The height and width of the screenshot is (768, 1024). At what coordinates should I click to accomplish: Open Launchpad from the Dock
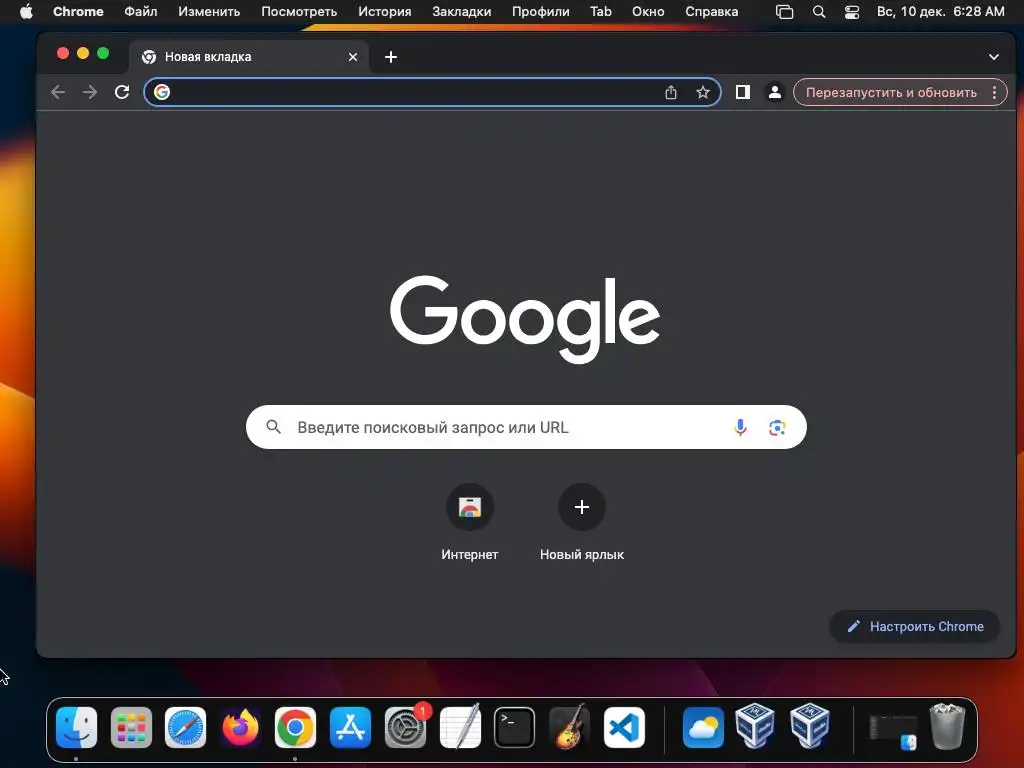point(131,727)
